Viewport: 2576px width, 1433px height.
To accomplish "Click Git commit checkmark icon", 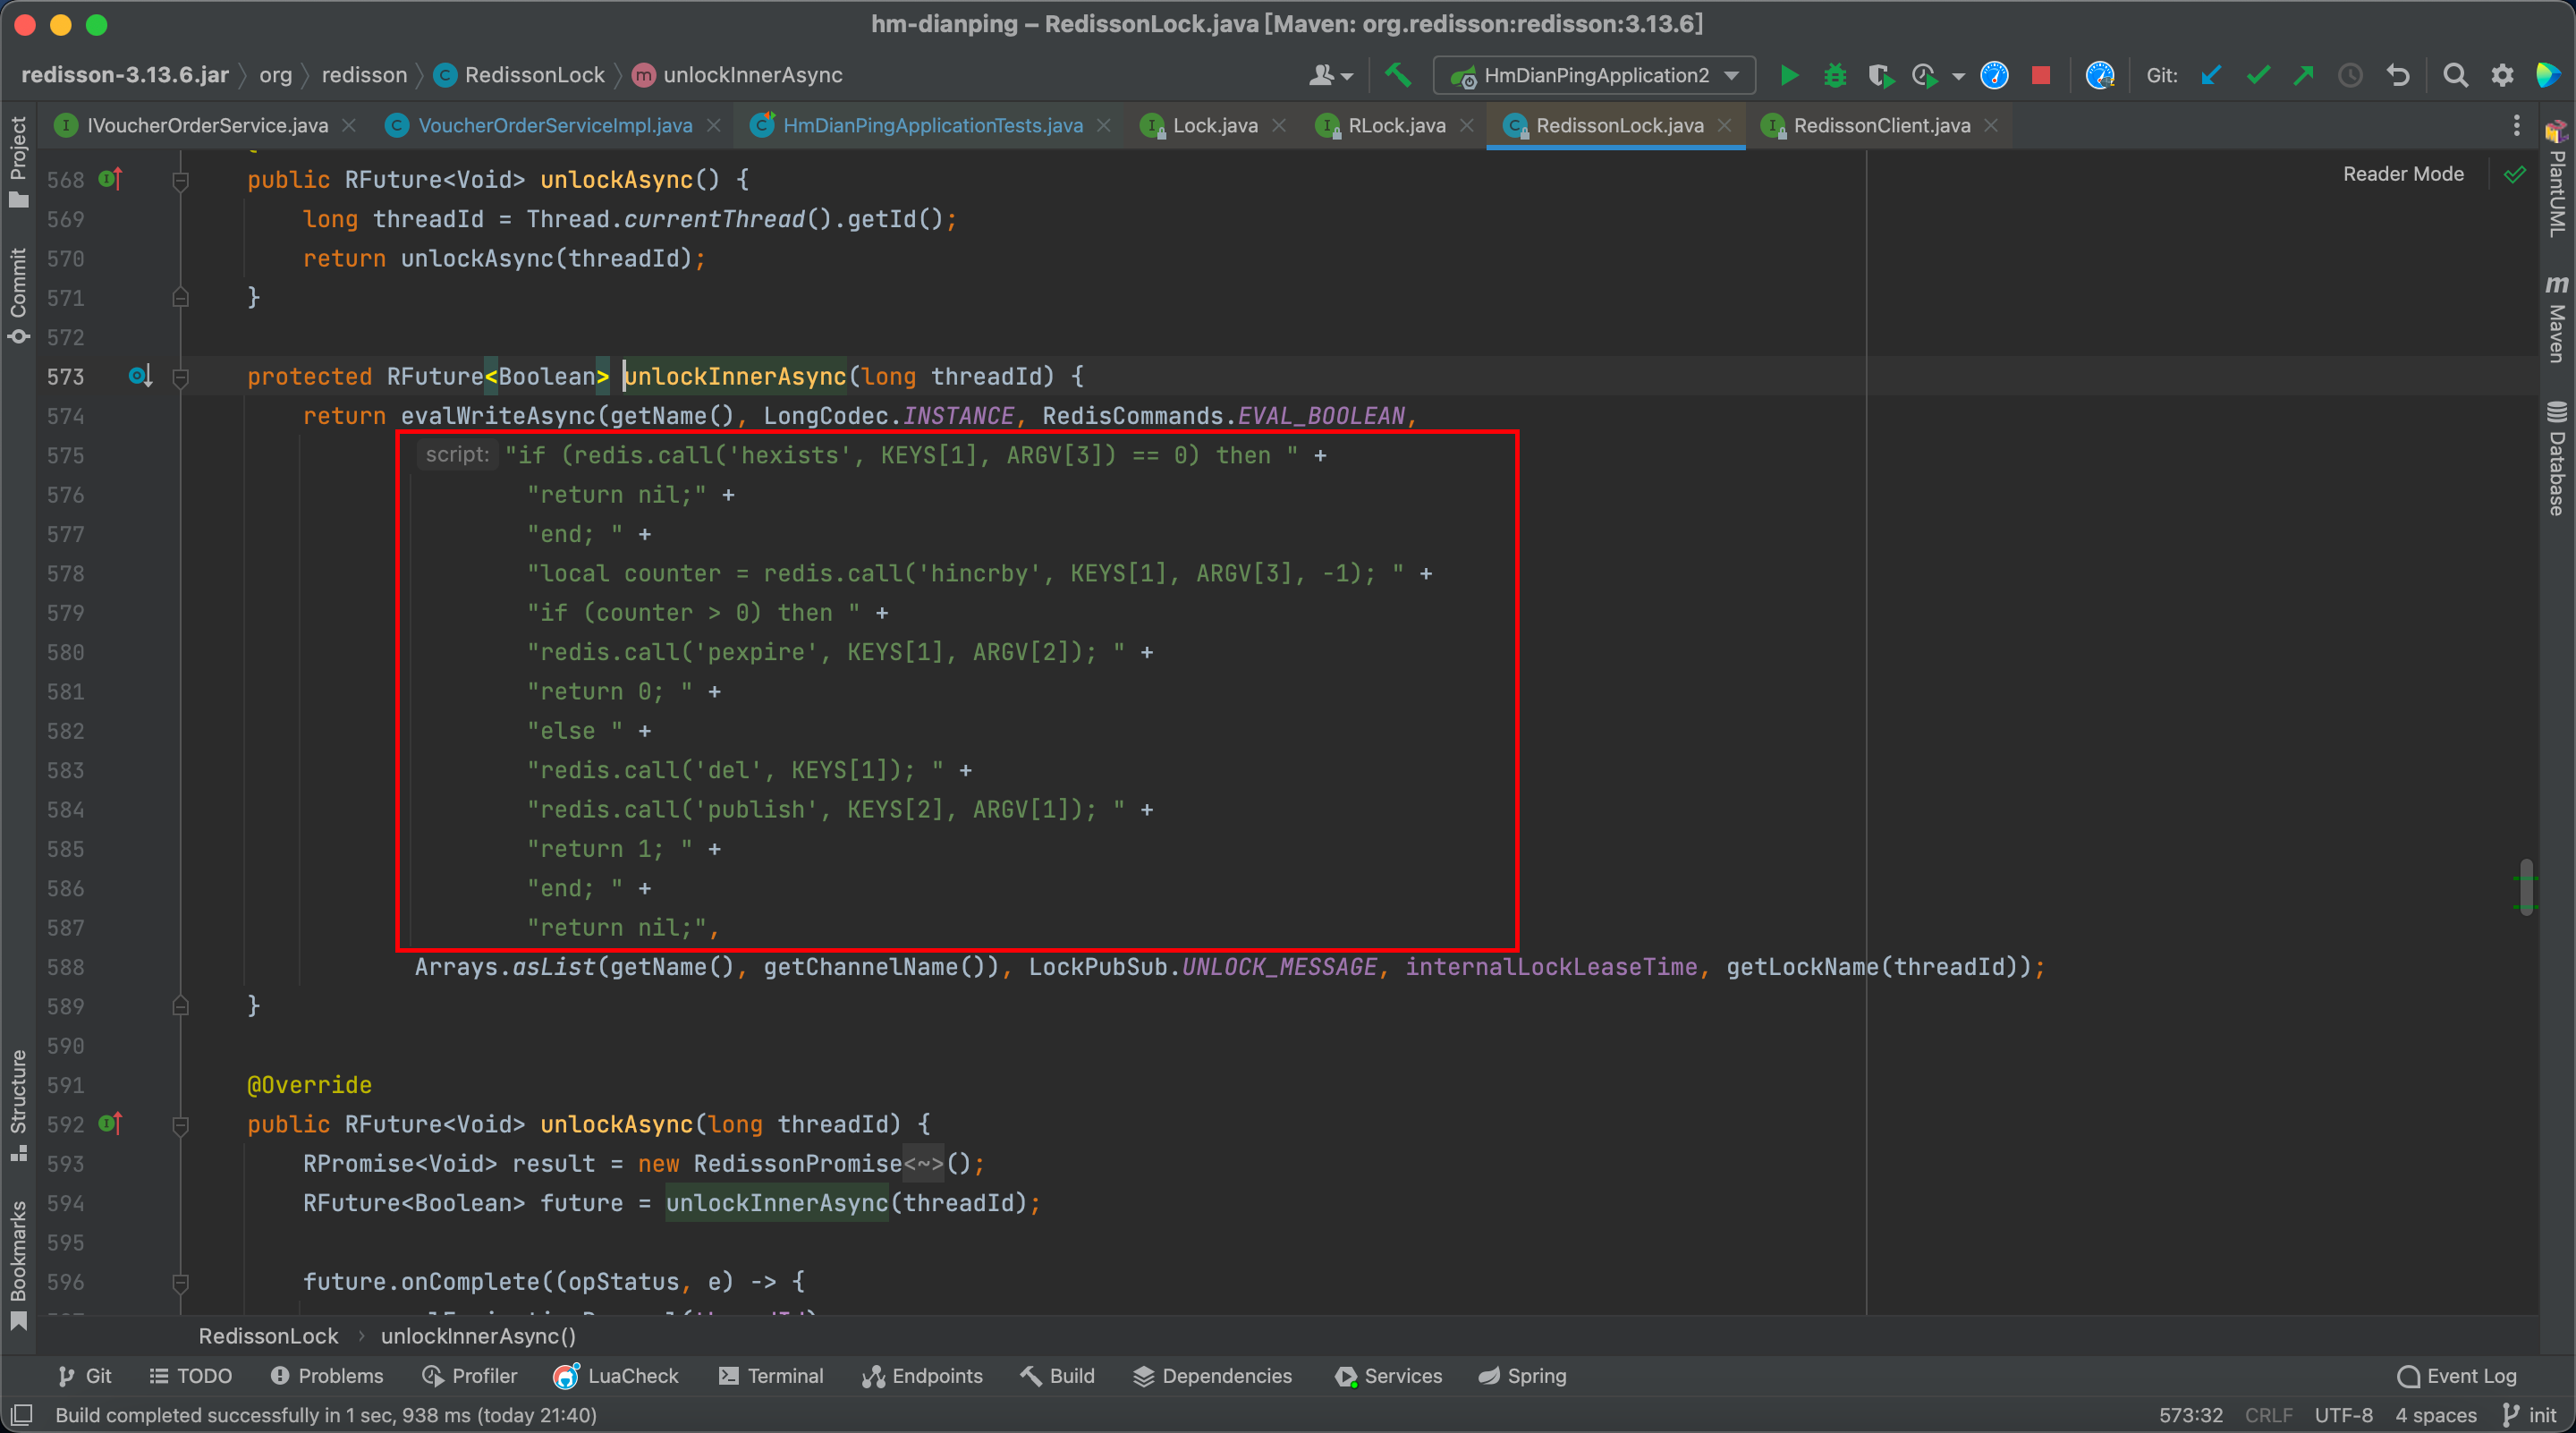I will (2257, 75).
